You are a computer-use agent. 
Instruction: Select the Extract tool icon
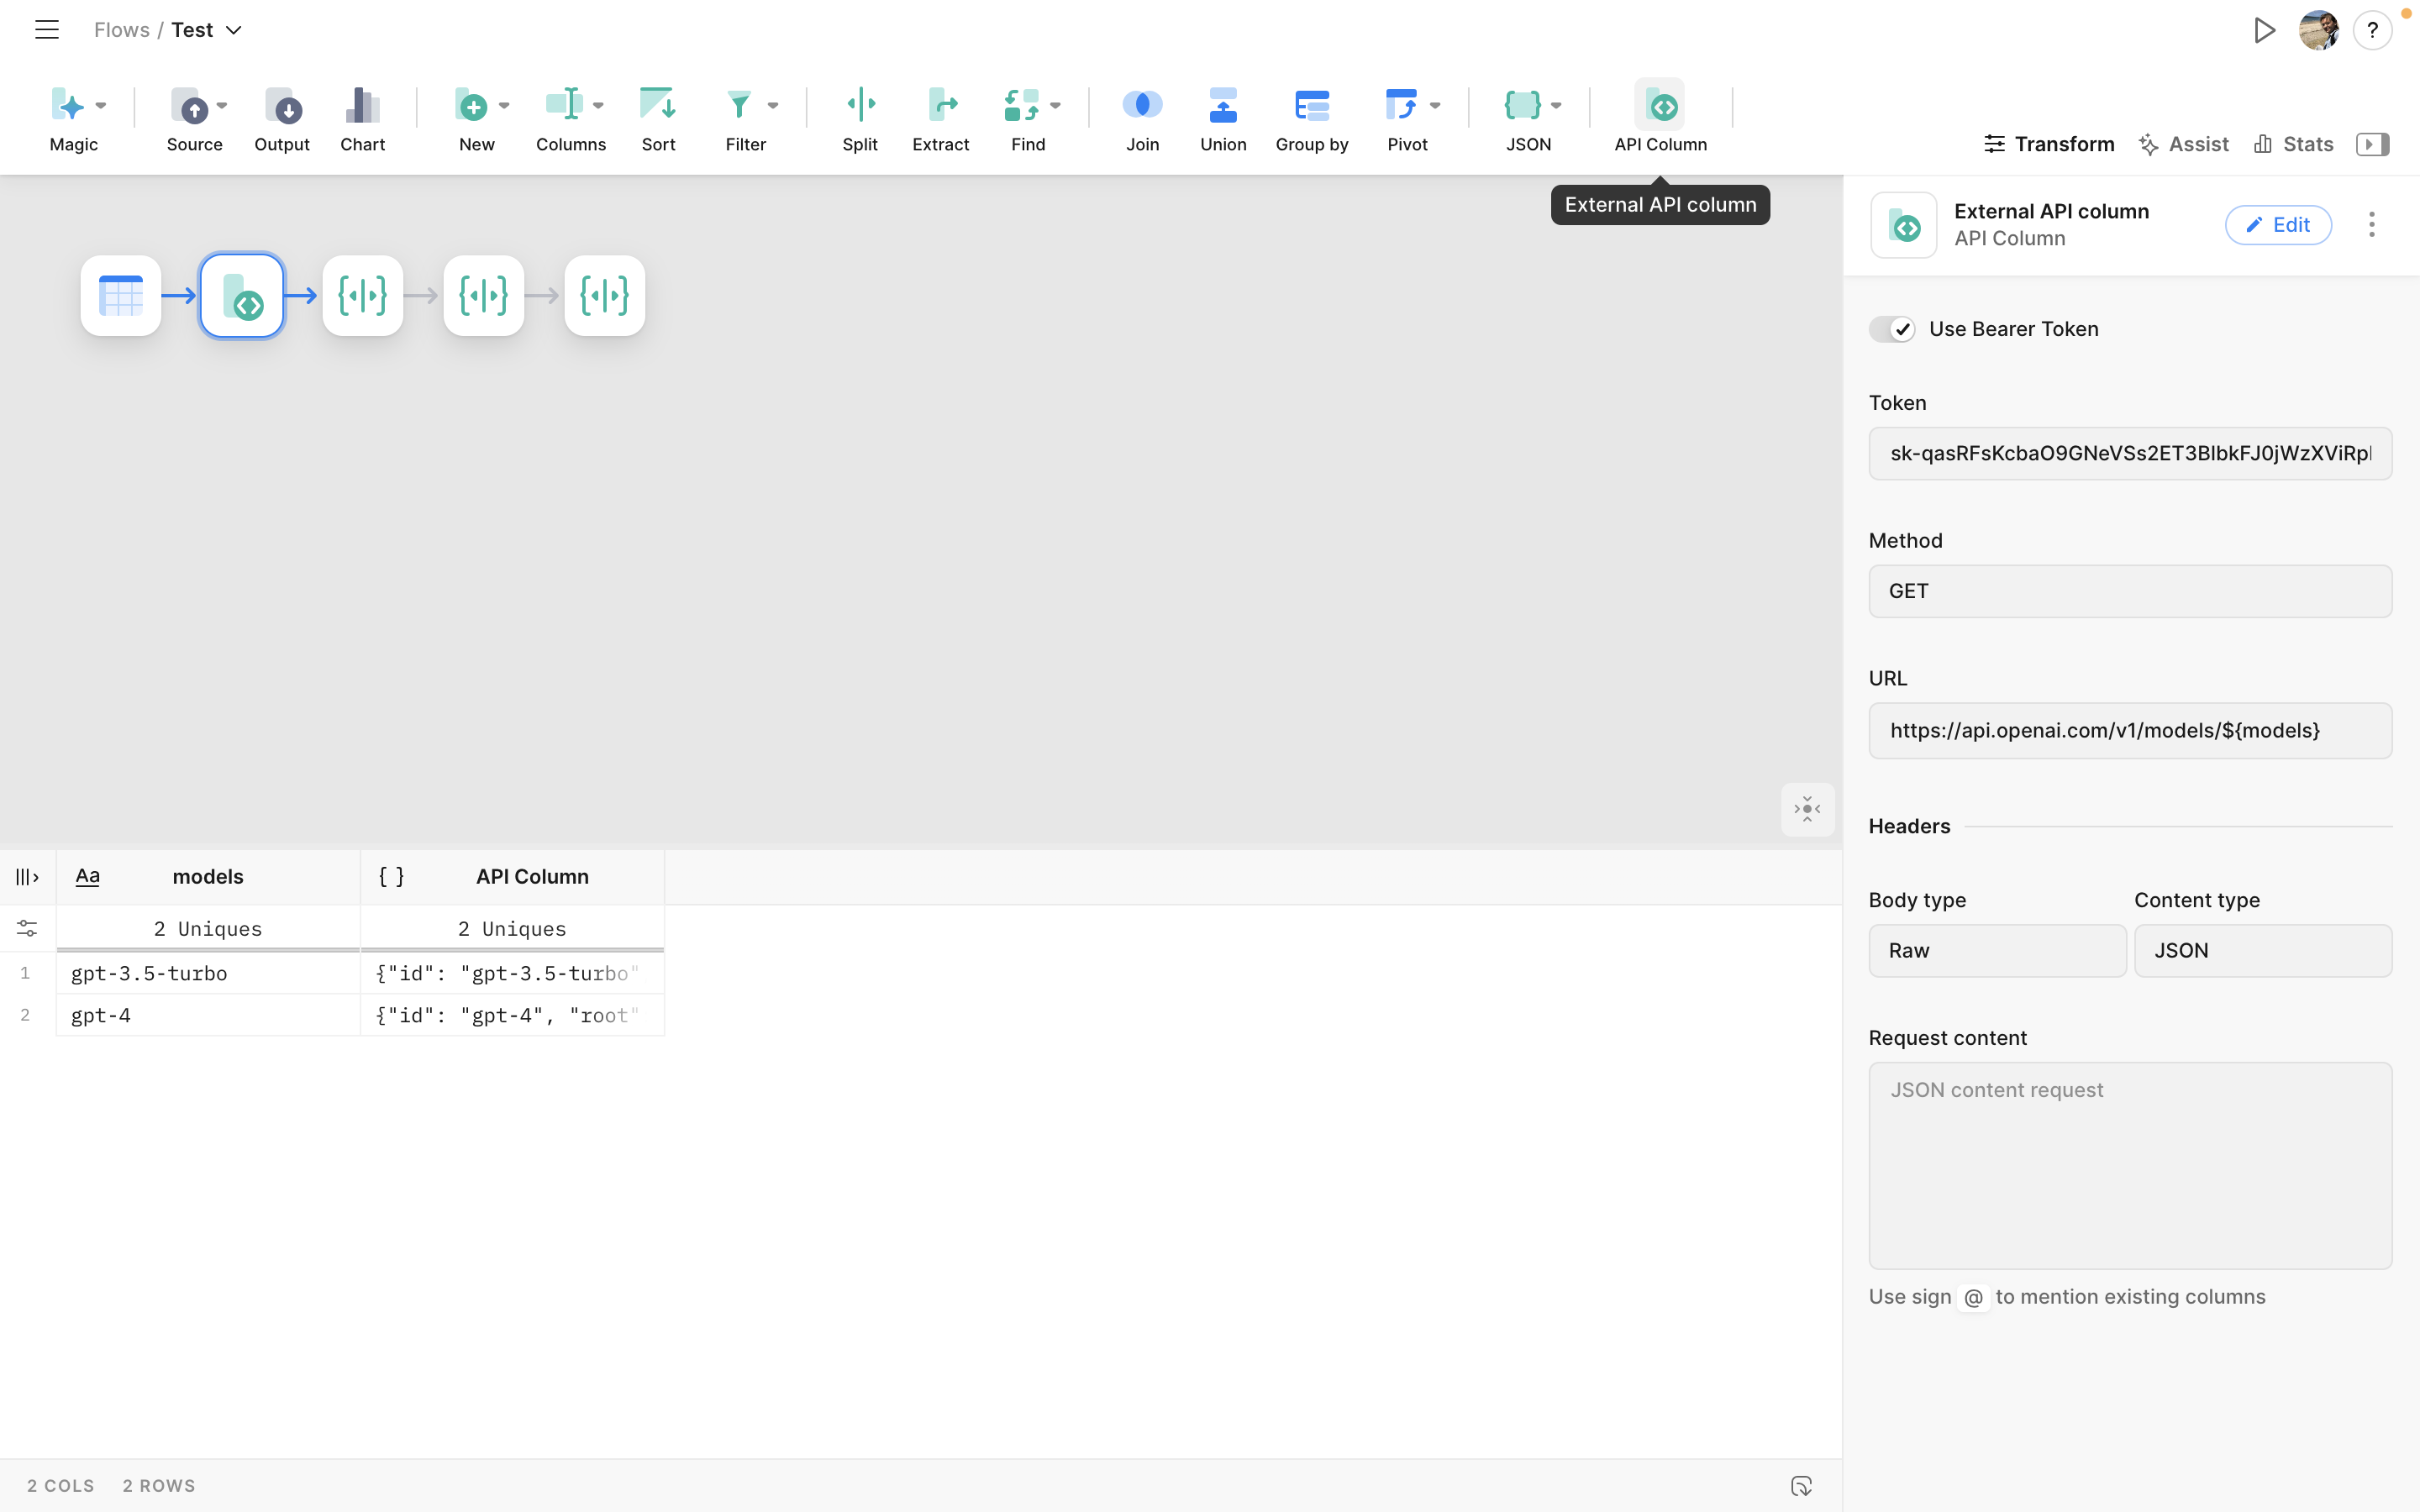pyautogui.click(x=940, y=105)
